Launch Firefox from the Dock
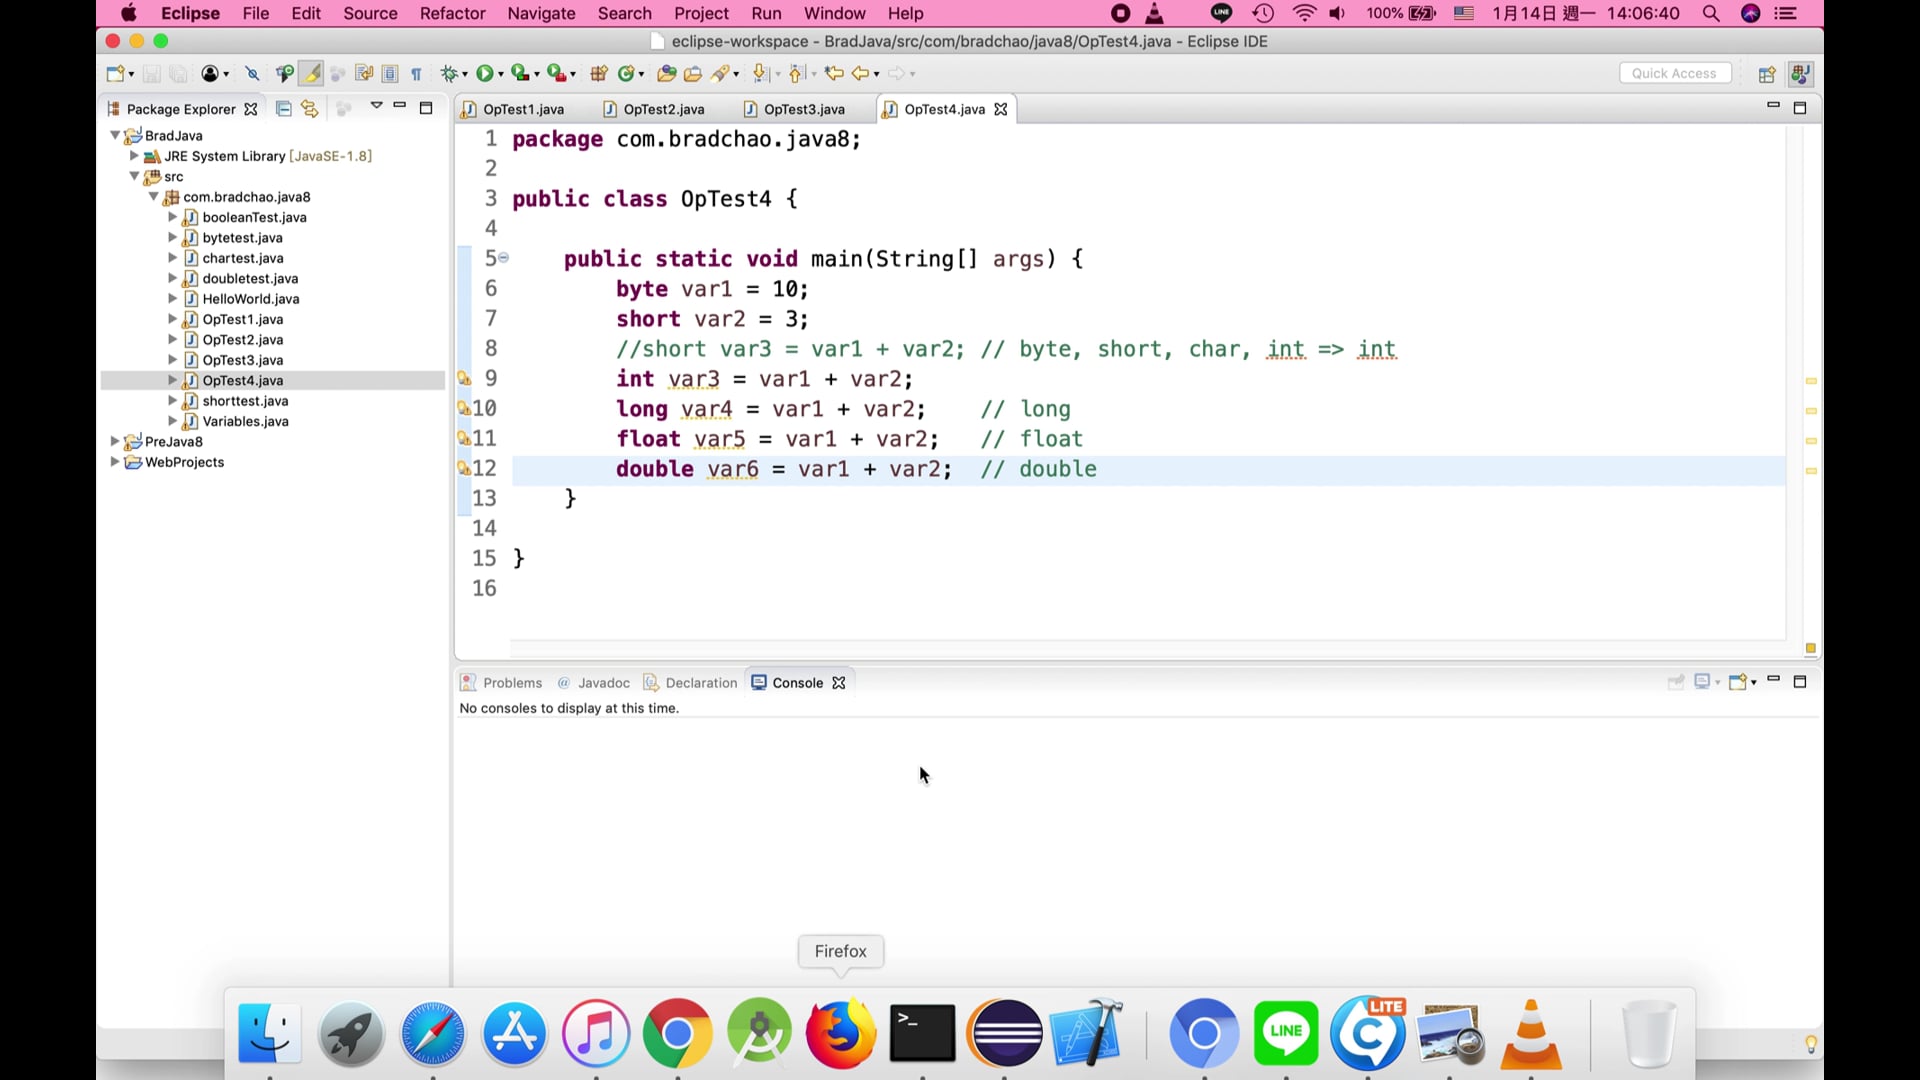This screenshot has height=1080, width=1920. point(840,1033)
